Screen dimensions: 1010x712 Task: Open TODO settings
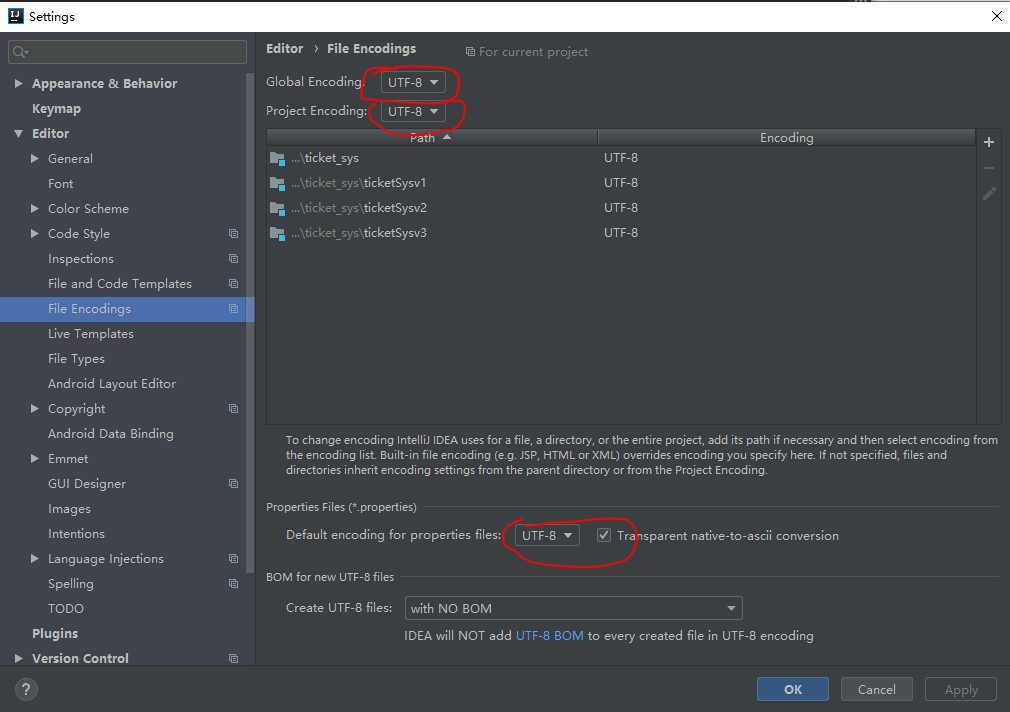click(x=66, y=608)
